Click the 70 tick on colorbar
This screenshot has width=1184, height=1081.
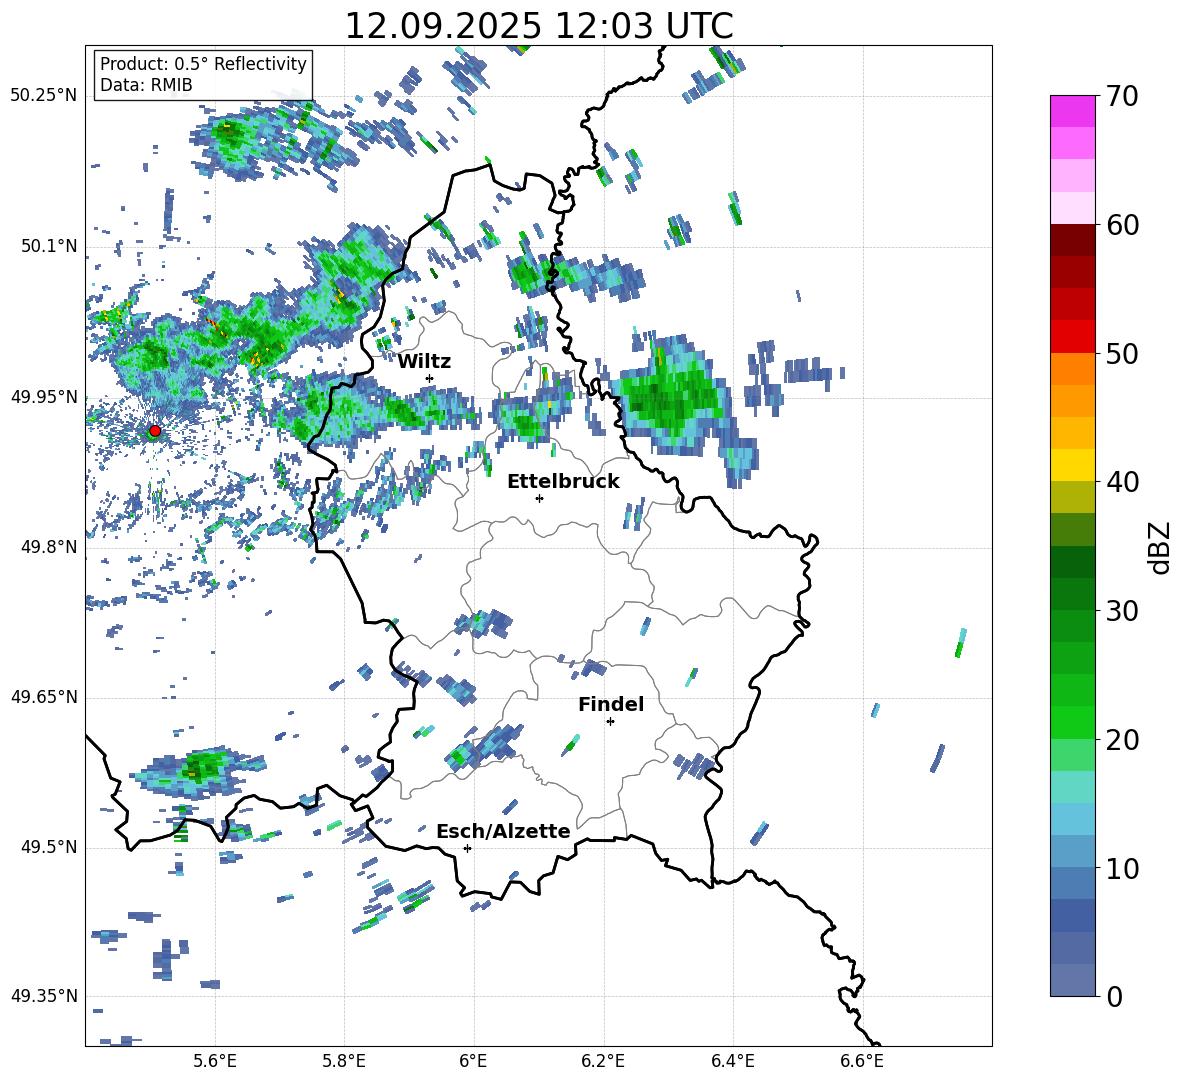pyautogui.click(x=1121, y=96)
